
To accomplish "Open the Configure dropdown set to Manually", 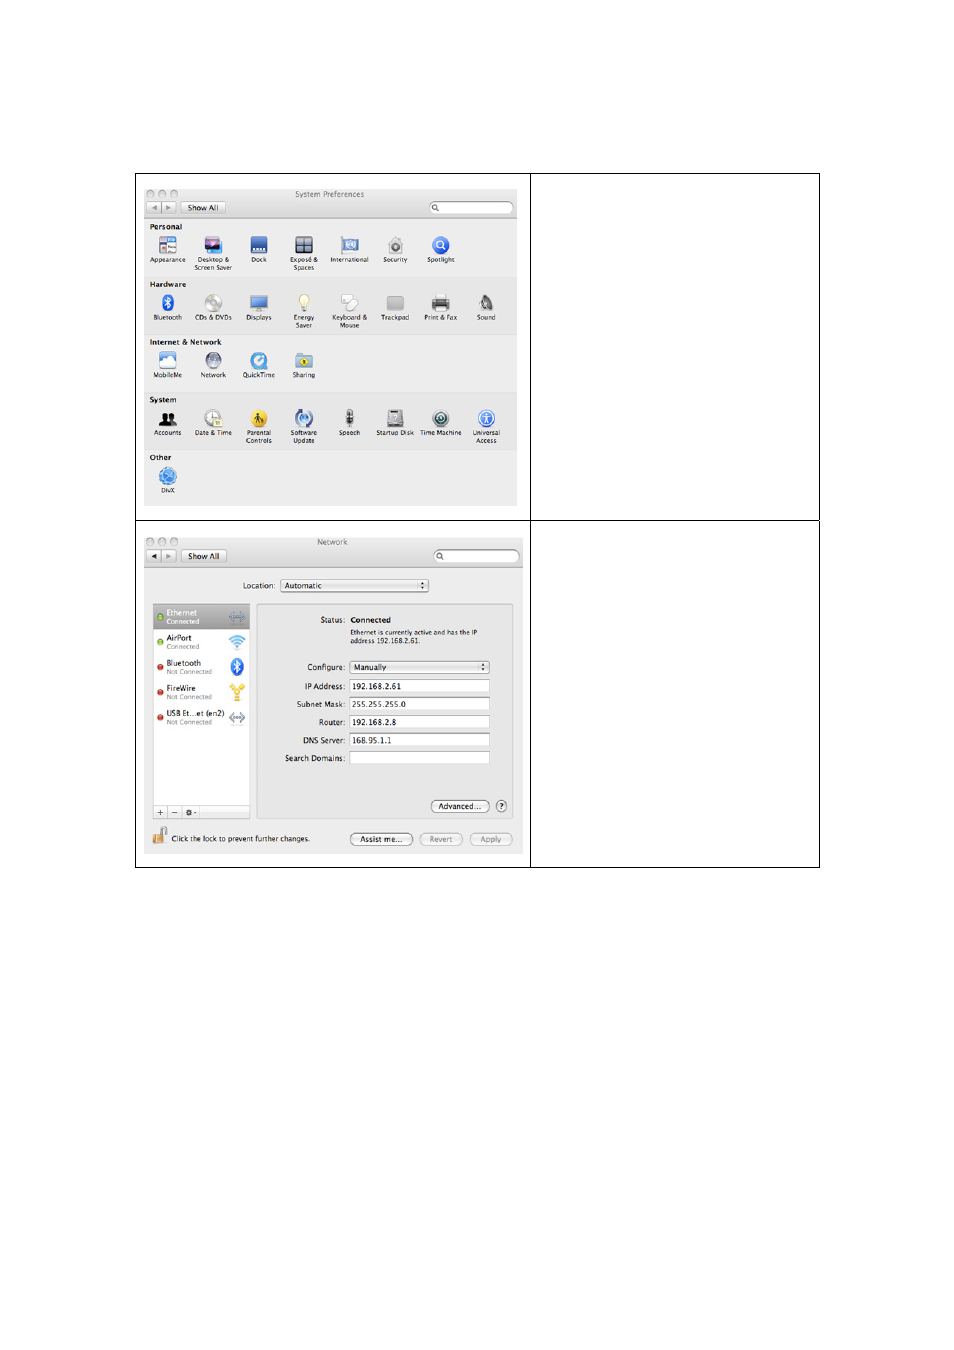I will click(x=419, y=667).
